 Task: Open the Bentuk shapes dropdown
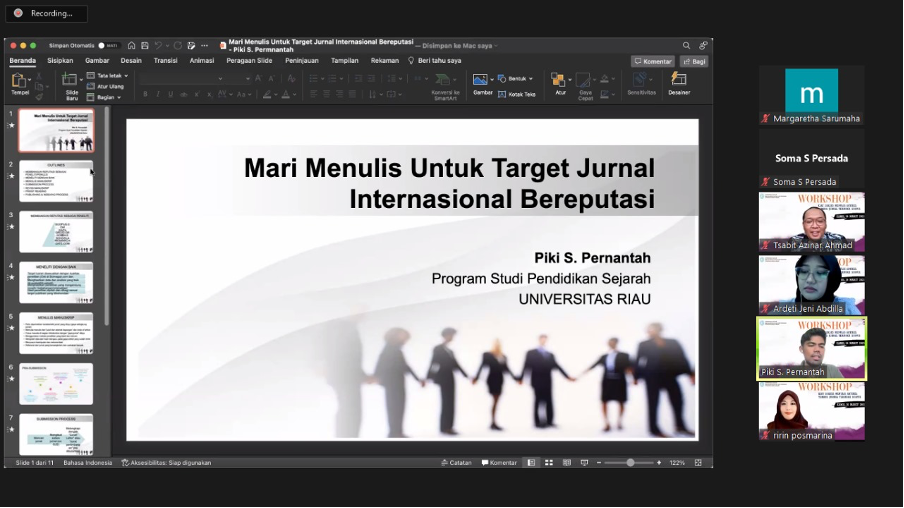pyautogui.click(x=520, y=78)
